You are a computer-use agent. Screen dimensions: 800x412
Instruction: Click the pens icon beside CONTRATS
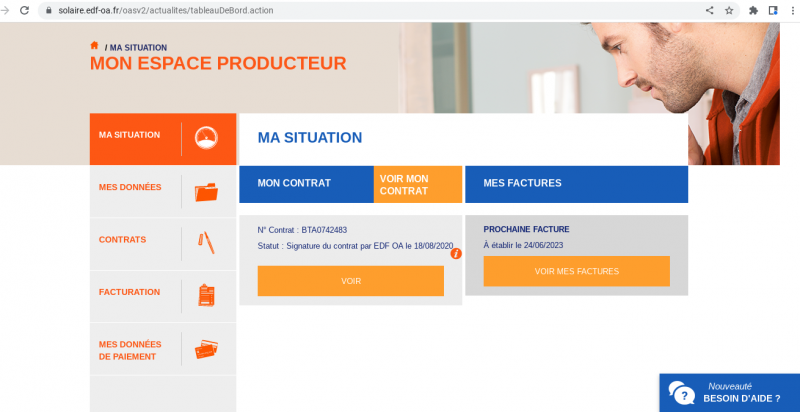206,242
